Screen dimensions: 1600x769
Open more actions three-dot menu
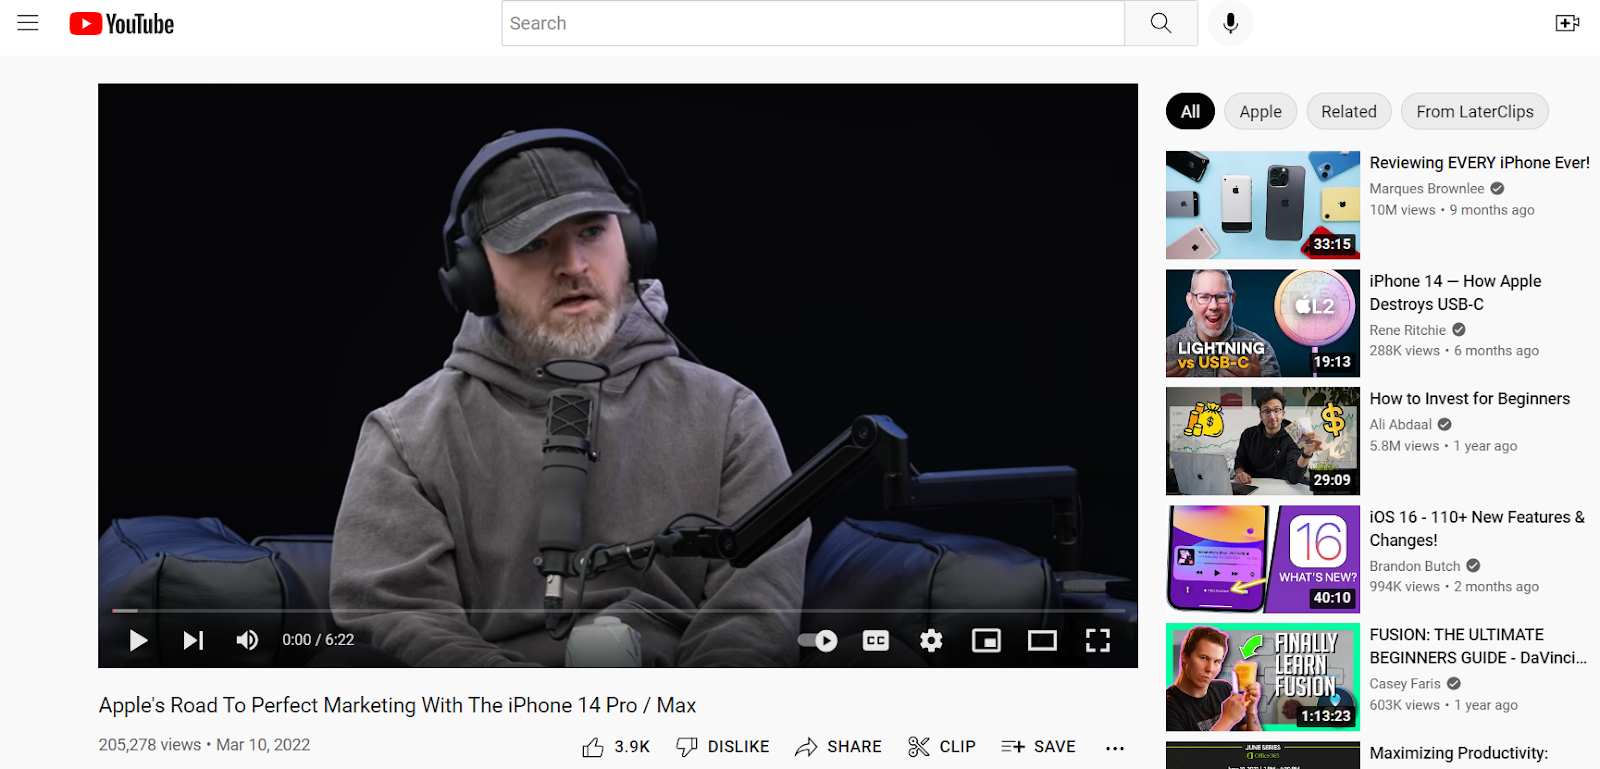(x=1115, y=748)
